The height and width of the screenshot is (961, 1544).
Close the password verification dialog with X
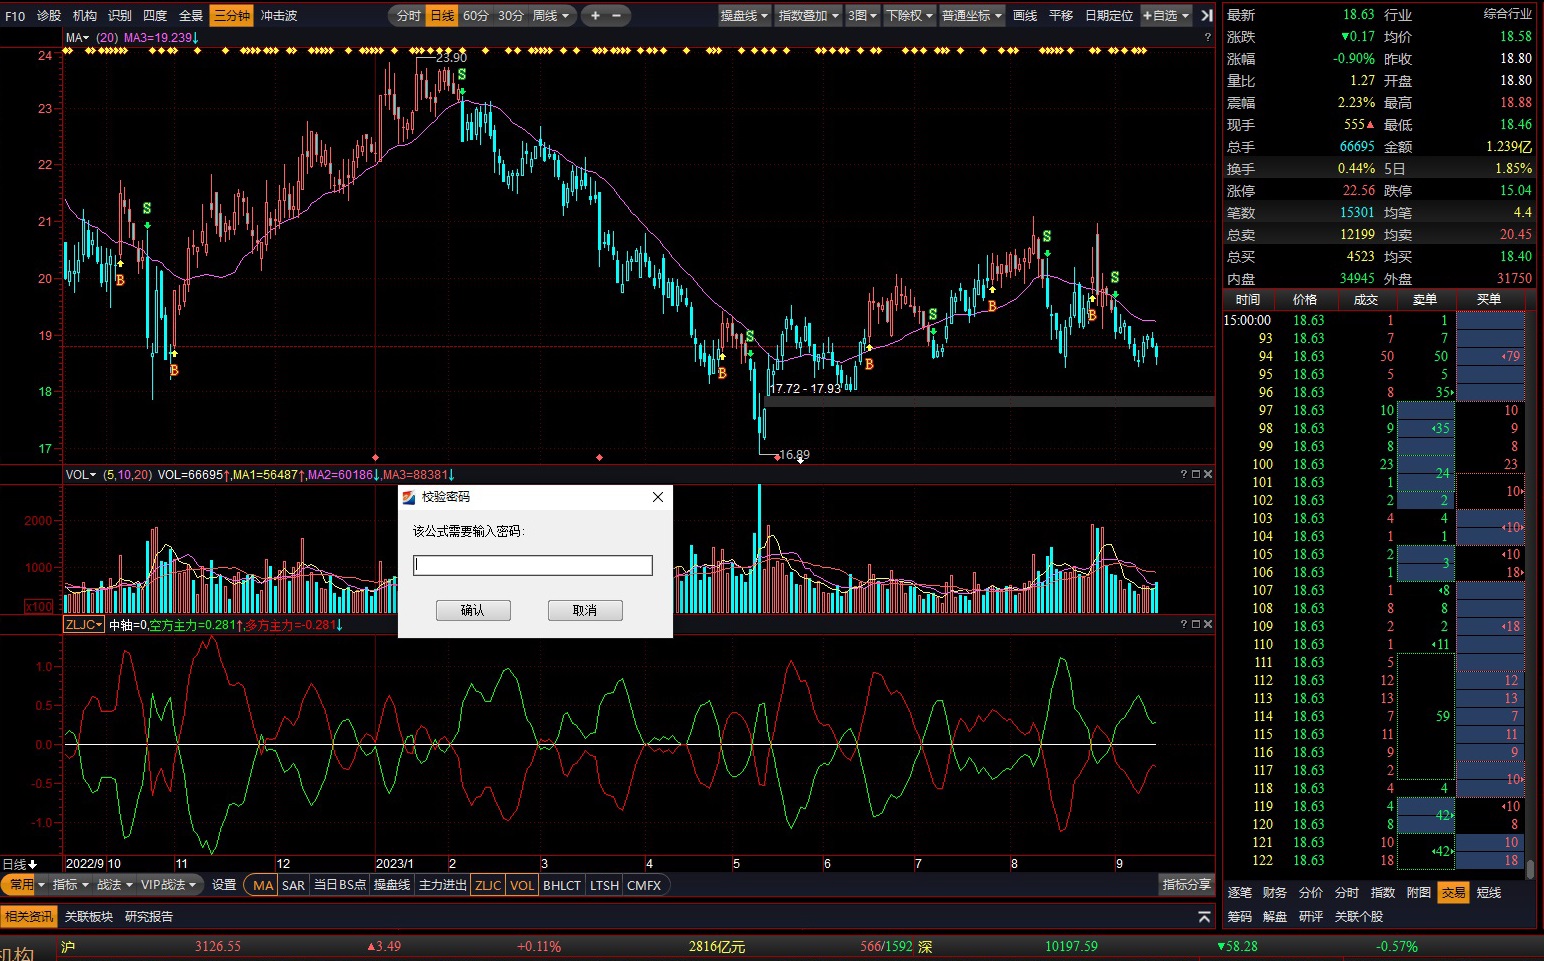(657, 497)
